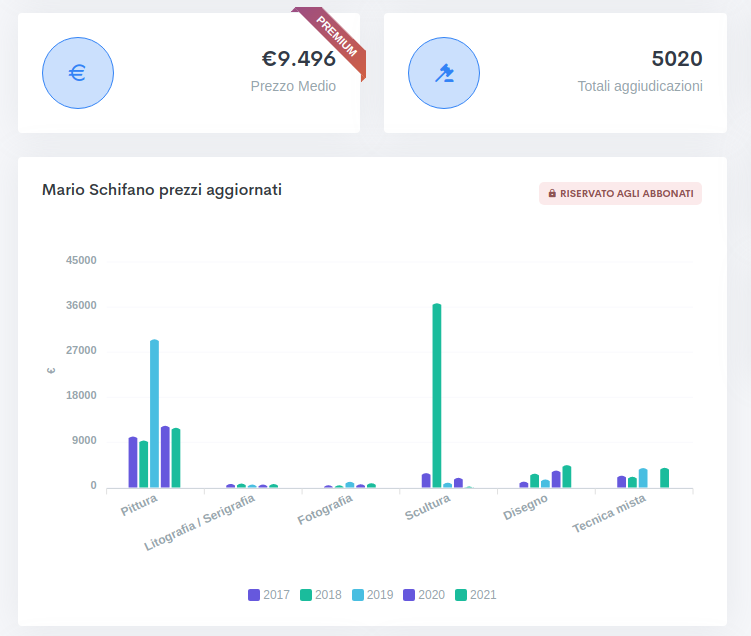Screen dimensions: 751x636
Task: Click the auction gavel circle icon
Action: coord(444,73)
